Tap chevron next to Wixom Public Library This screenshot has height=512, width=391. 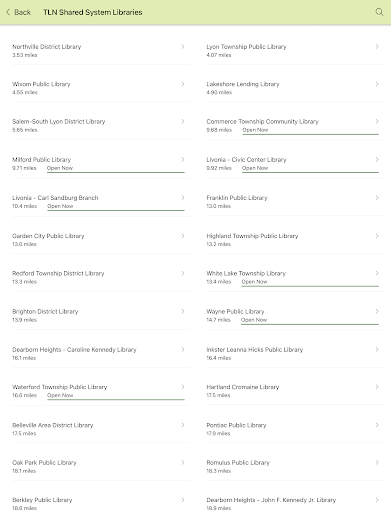pos(183,84)
